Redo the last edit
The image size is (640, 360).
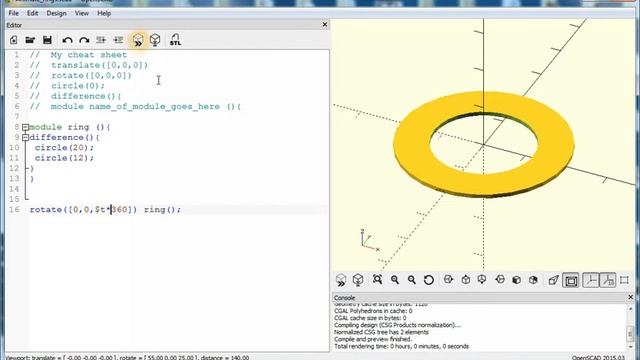coord(84,40)
